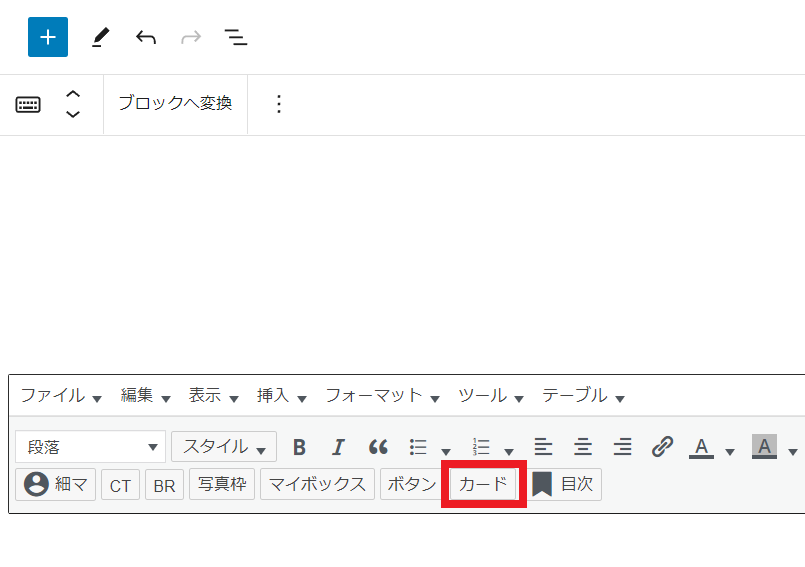The image size is (805, 567).
Task: Apply text color with A icon
Action: point(701,447)
